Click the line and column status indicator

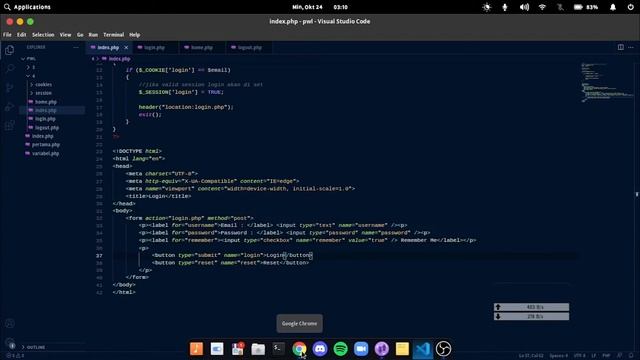(x=531, y=356)
